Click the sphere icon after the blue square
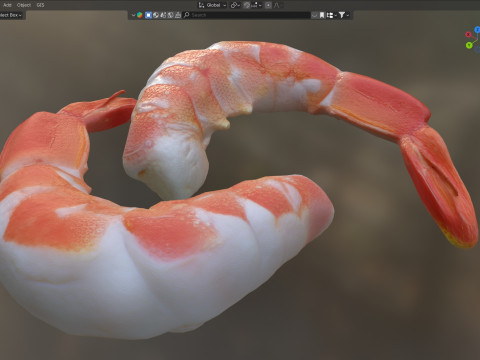The width and height of the screenshot is (480, 360). click(156, 15)
